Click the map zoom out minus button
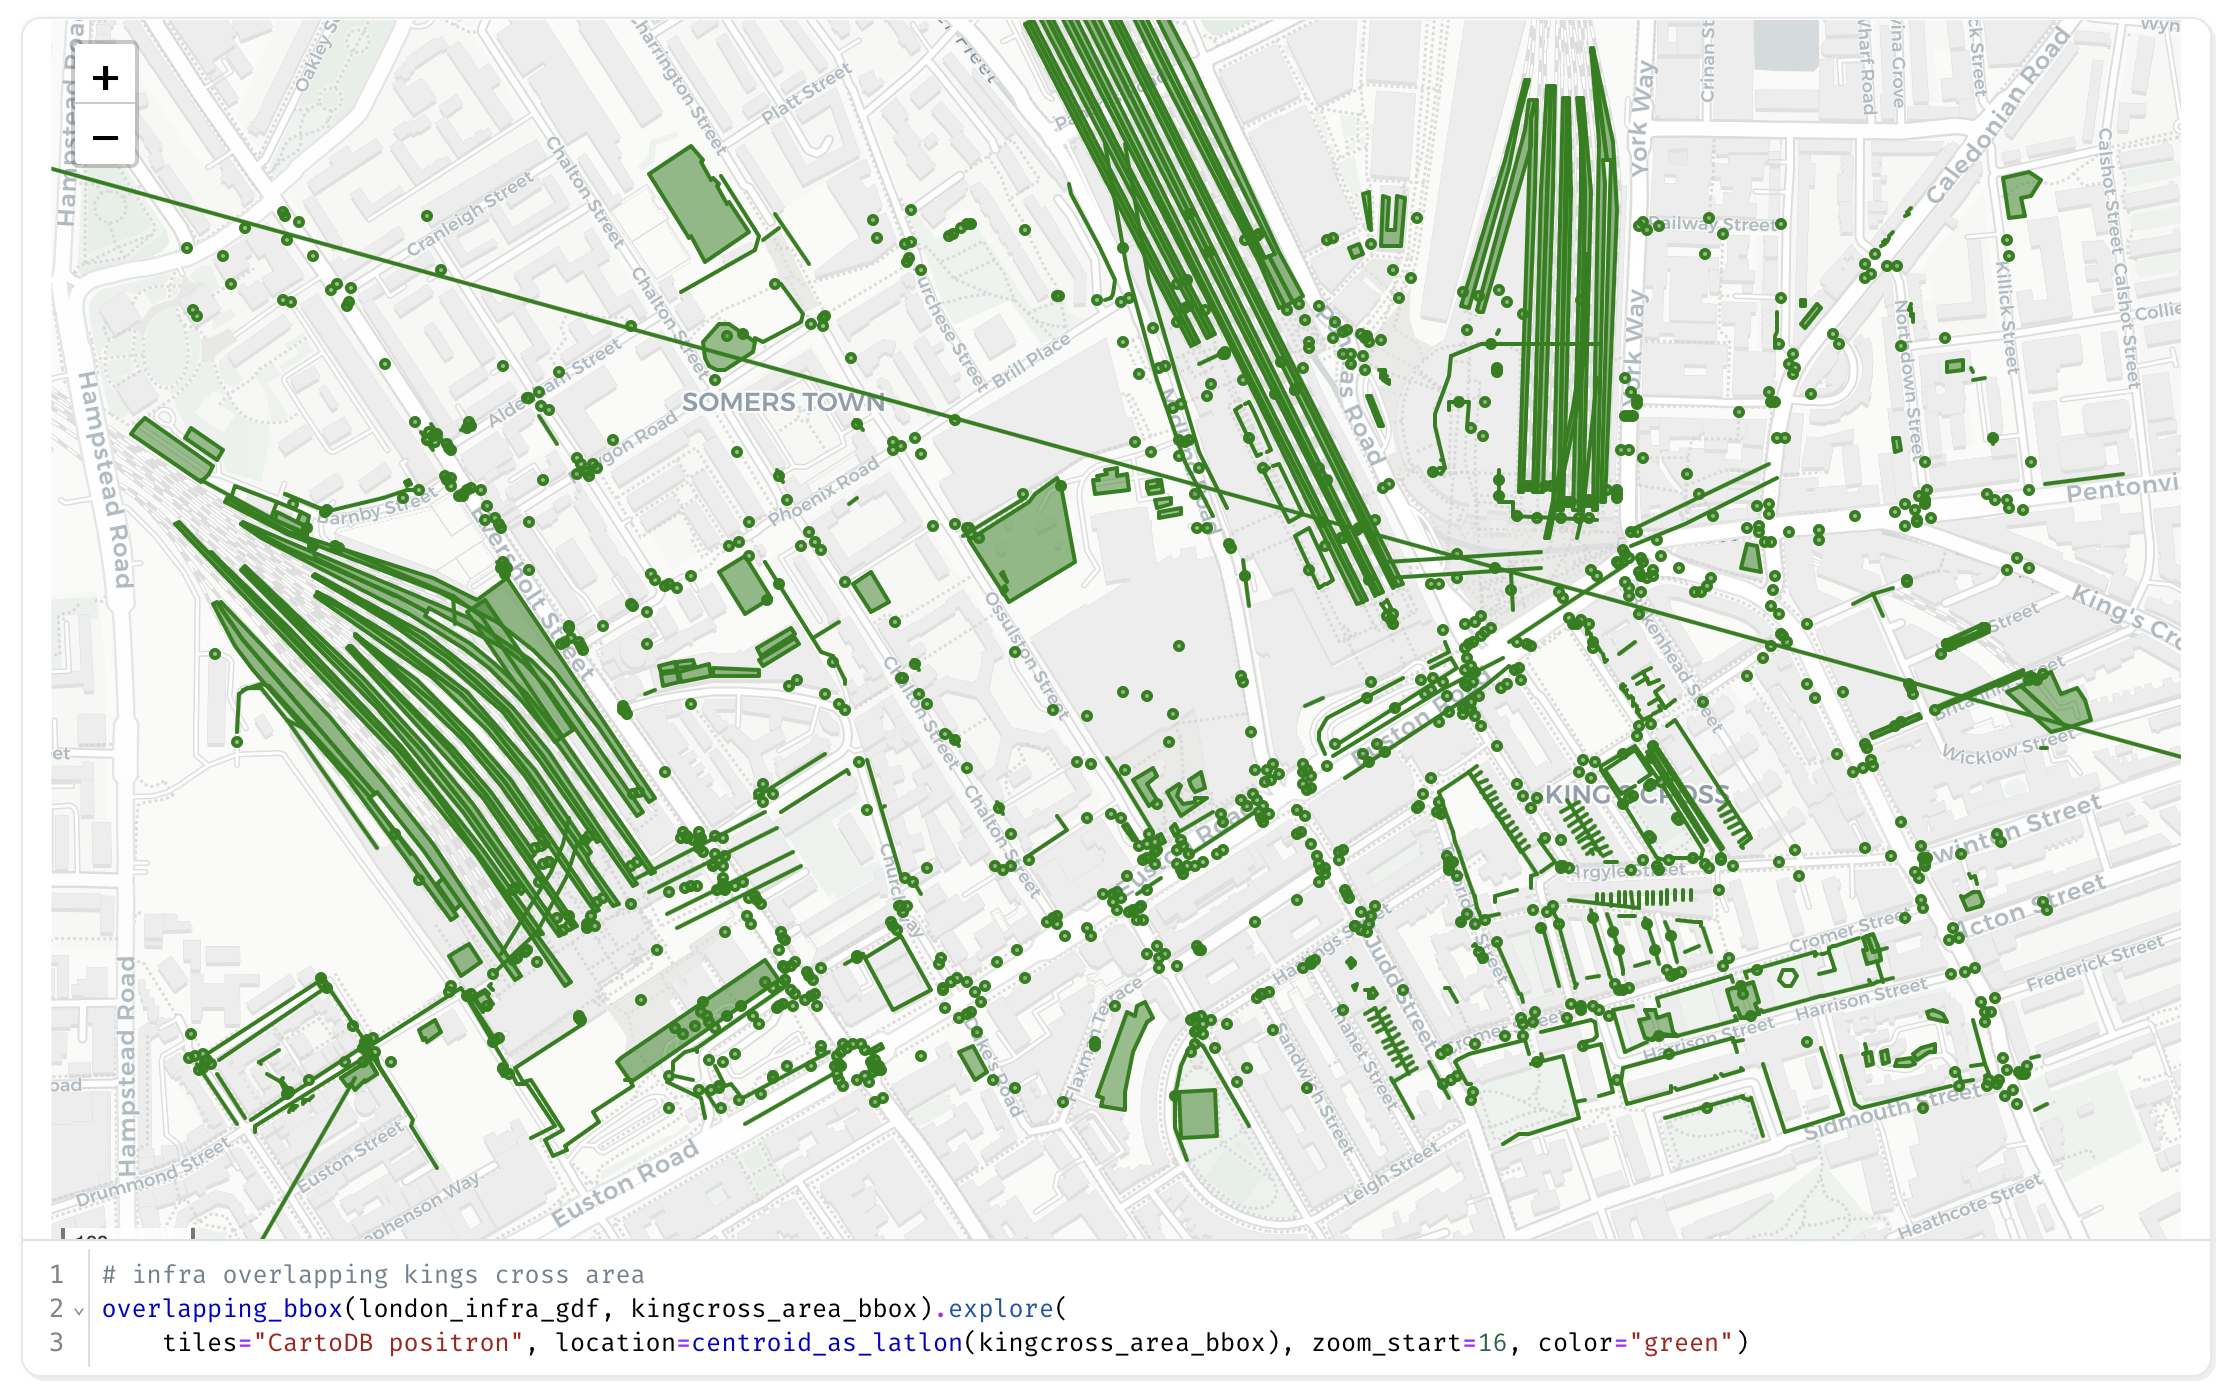 click(x=105, y=137)
